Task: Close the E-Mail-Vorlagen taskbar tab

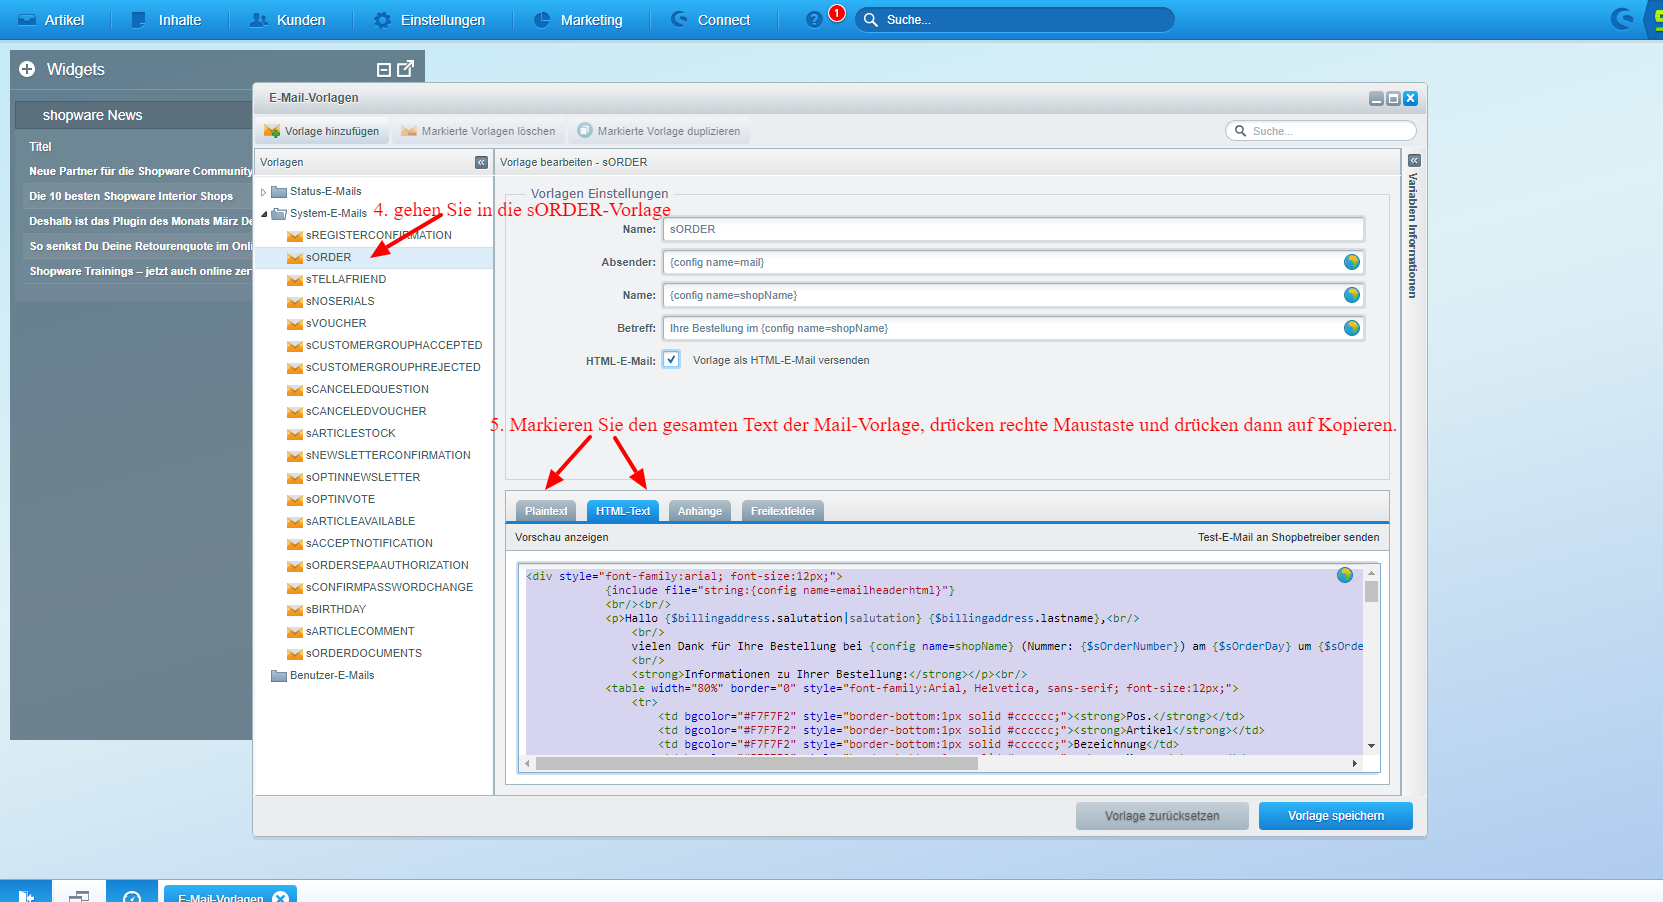Action: 281,897
